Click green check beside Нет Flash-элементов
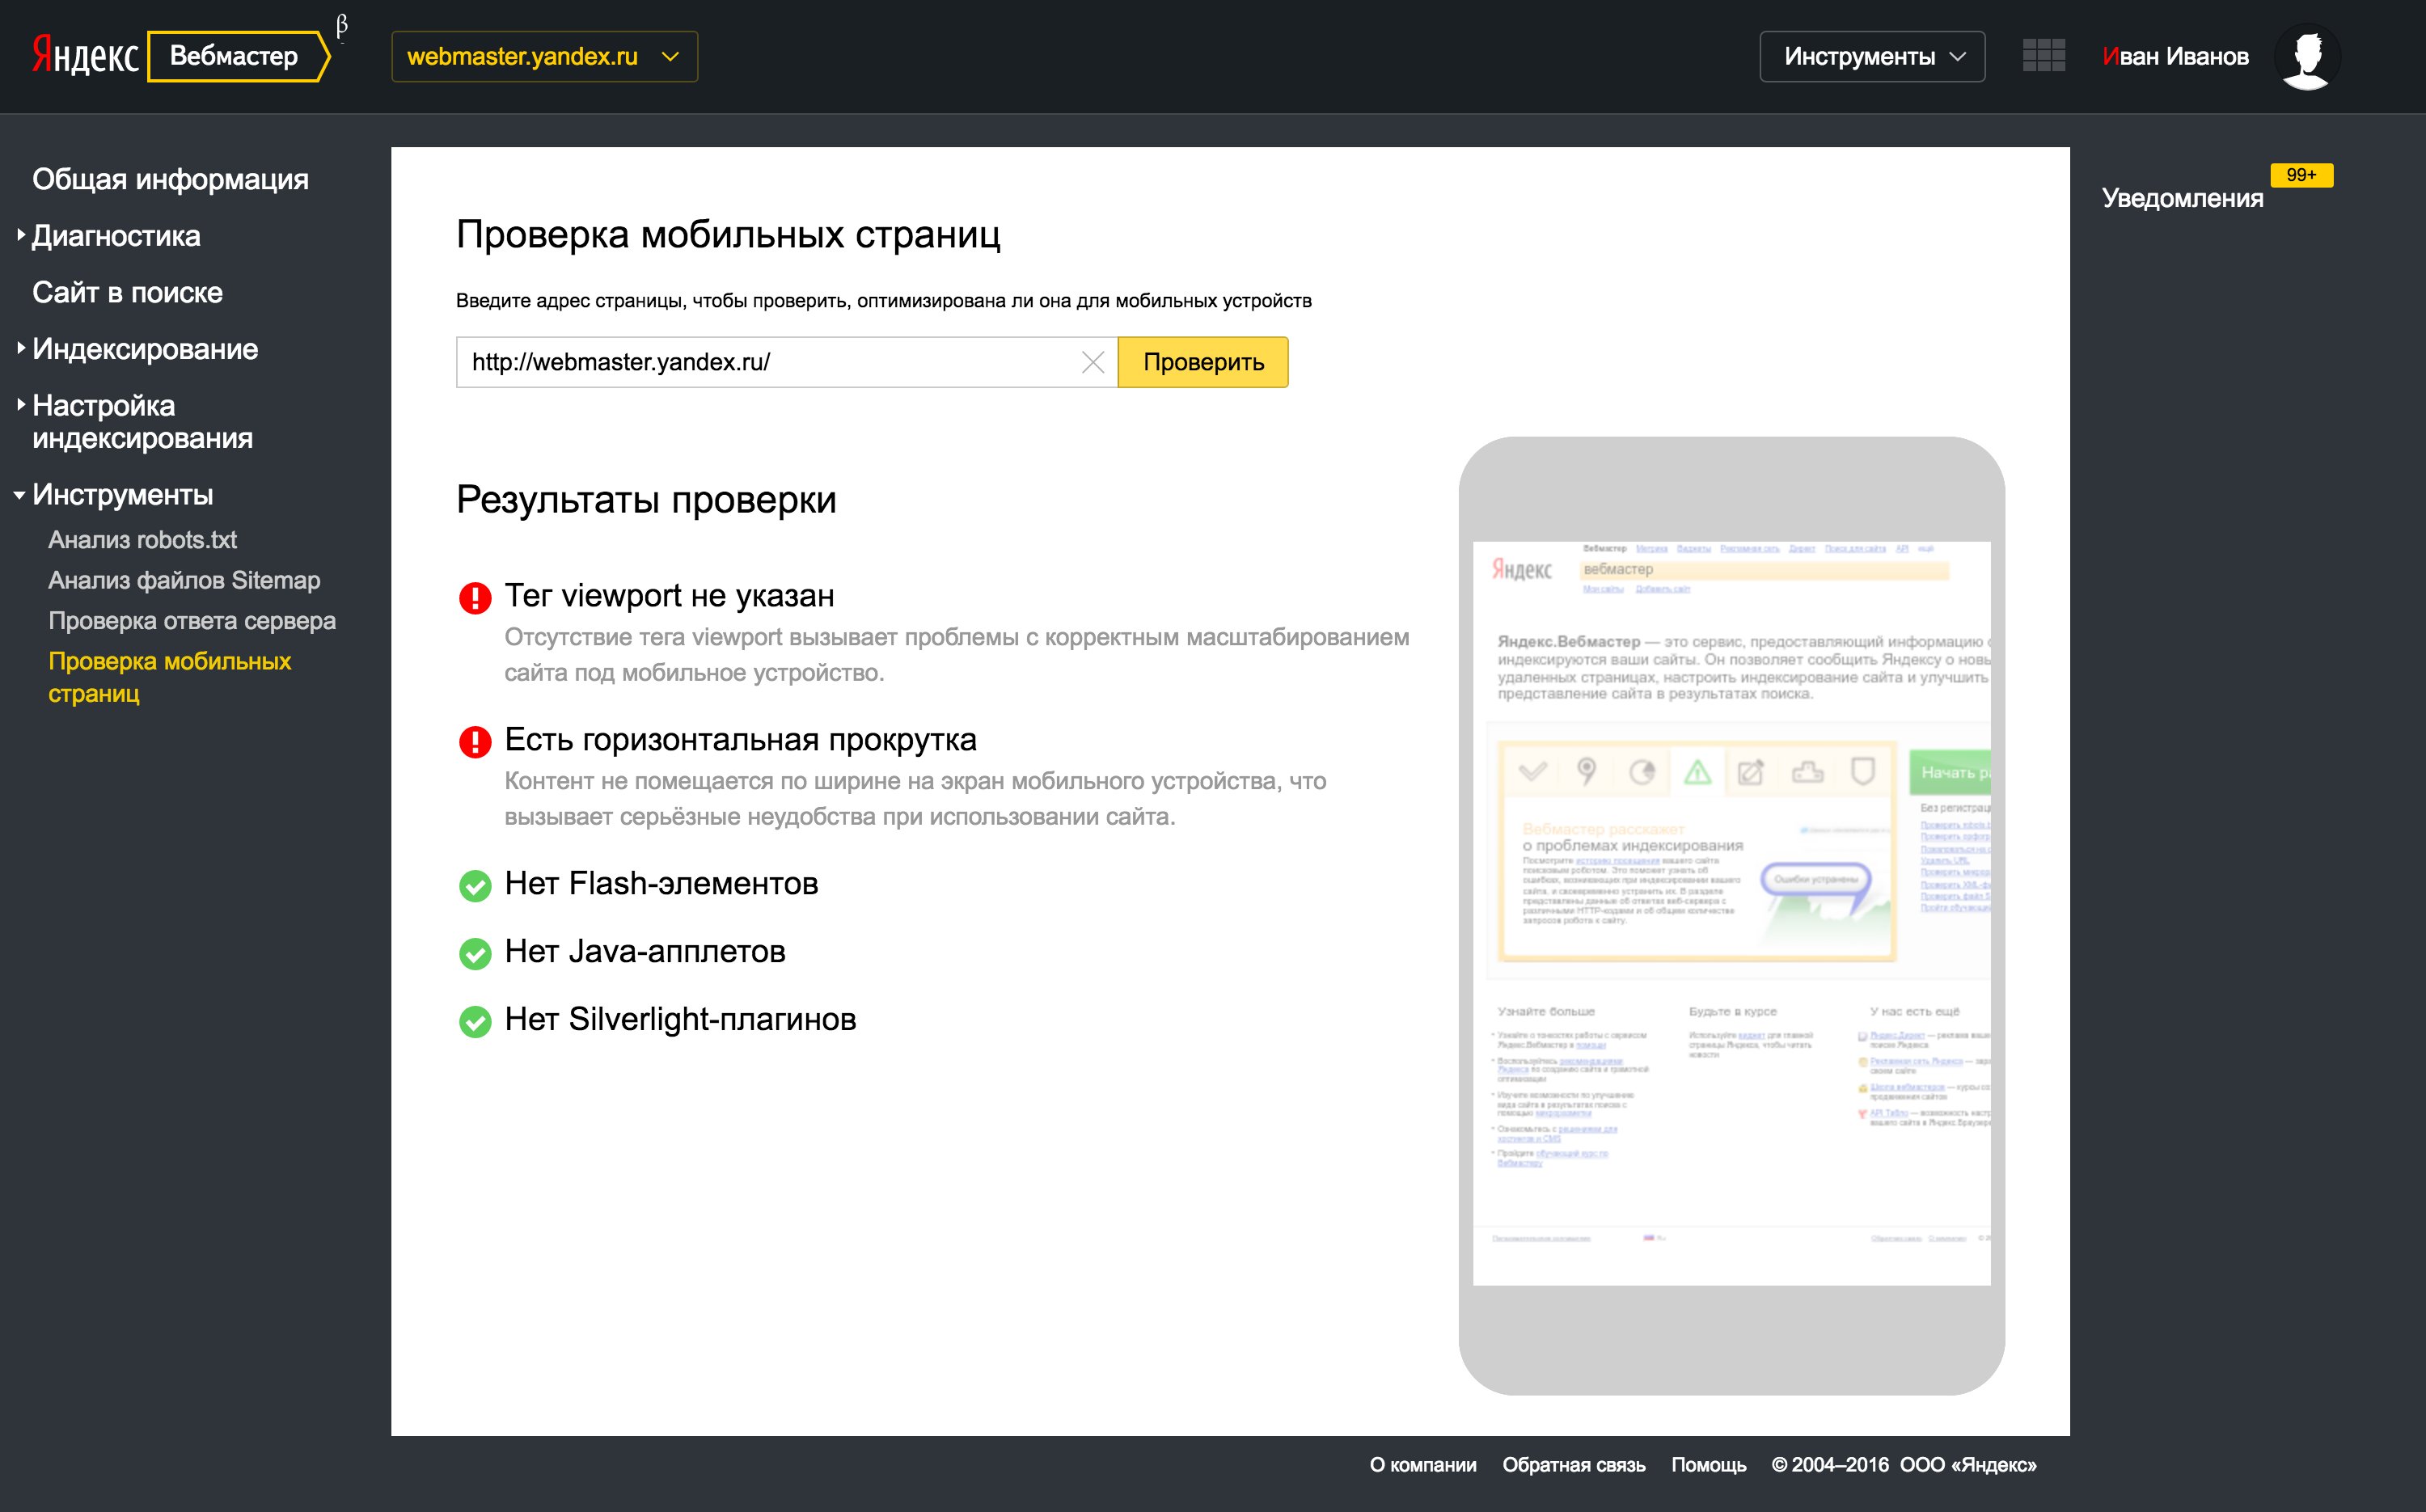 click(475, 886)
